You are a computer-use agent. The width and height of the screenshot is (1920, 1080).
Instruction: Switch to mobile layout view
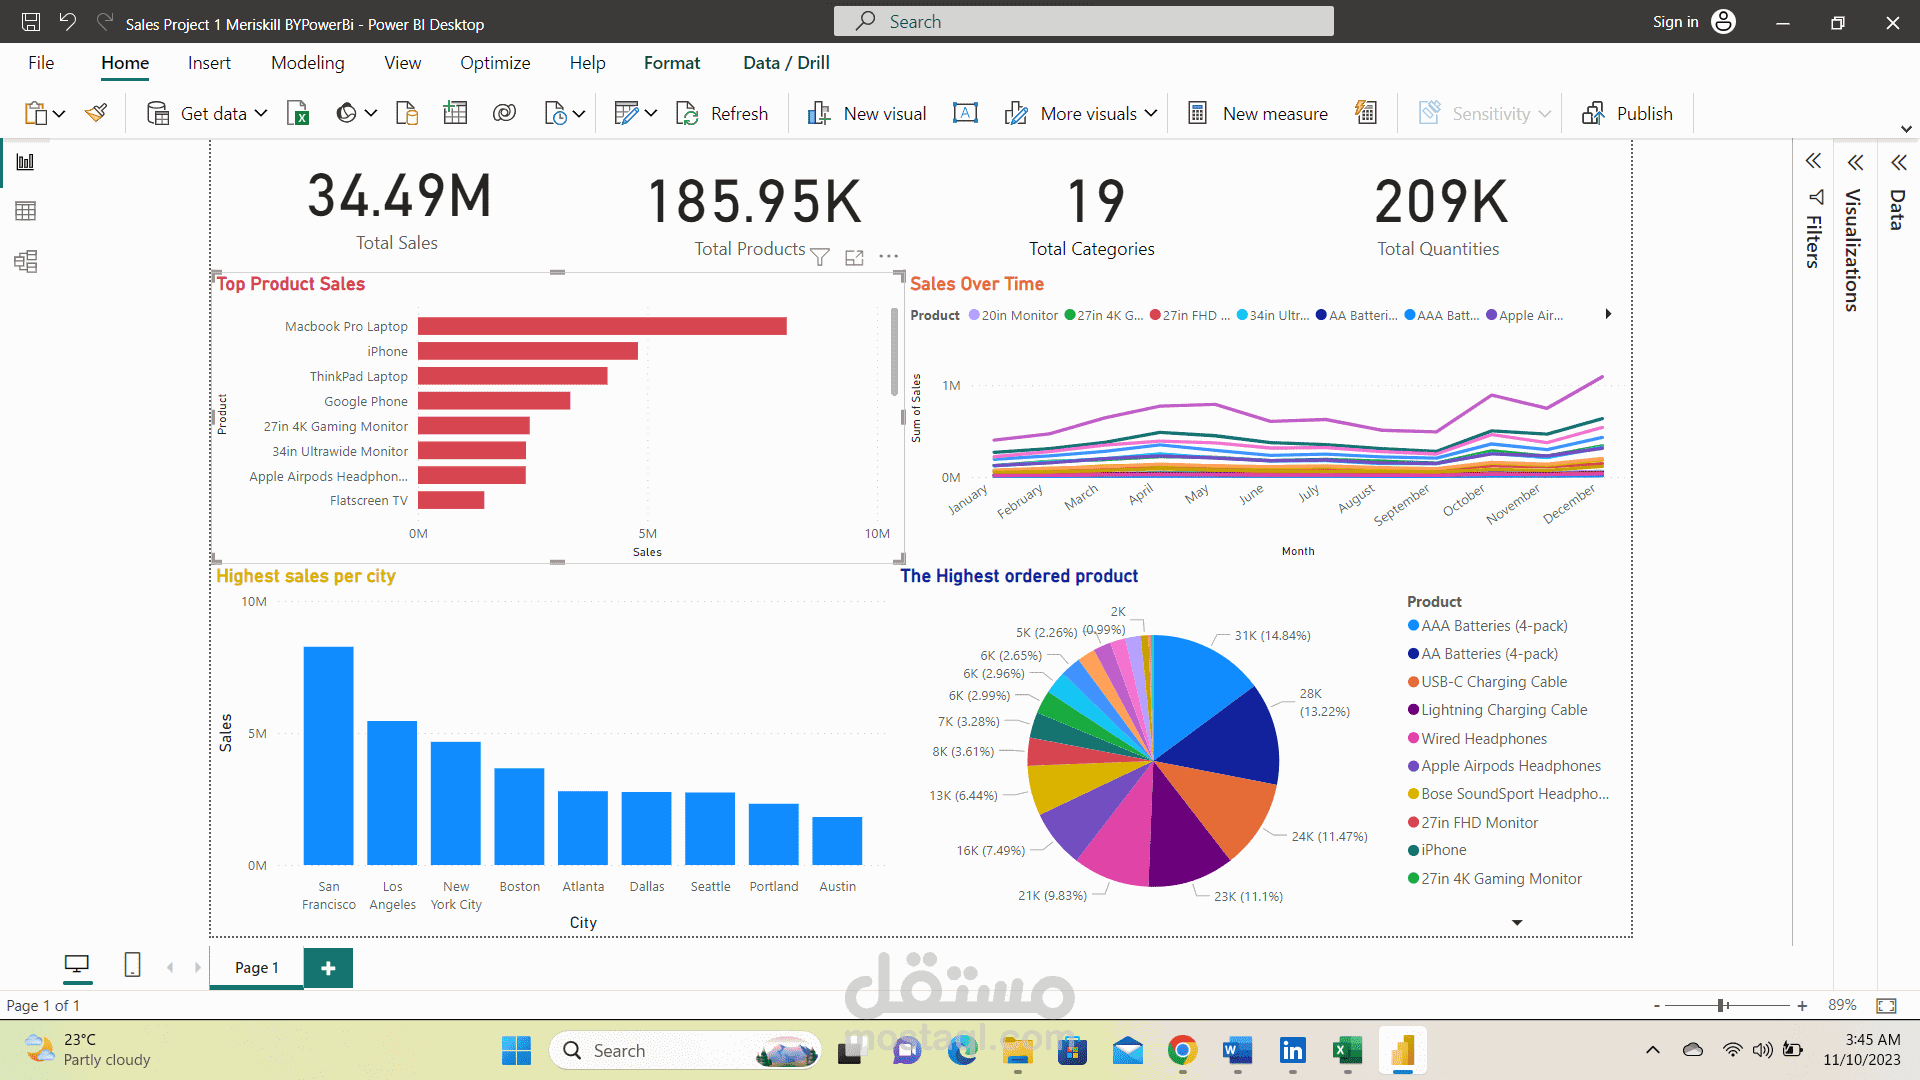132,965
